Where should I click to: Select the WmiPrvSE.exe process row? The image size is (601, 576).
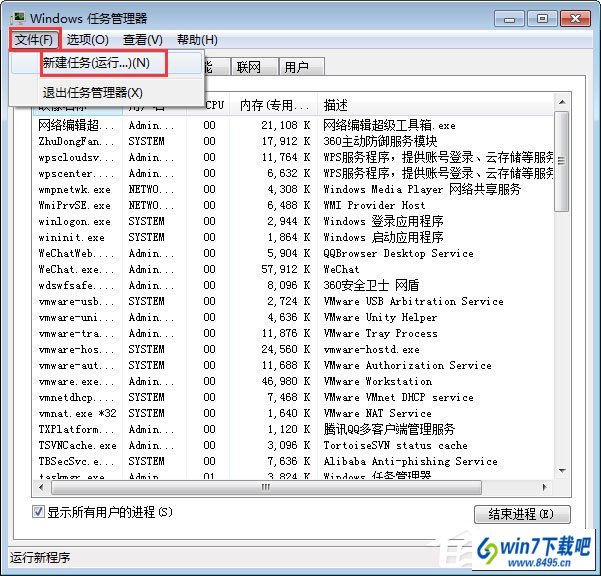pos(293,205)
